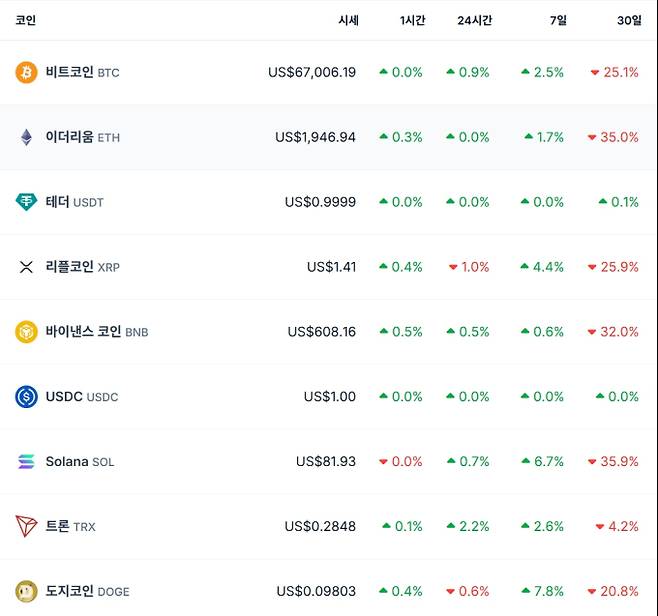
Task: Click Ethereum 1-hour change 0.3%
Action: [x=401, y=137]
